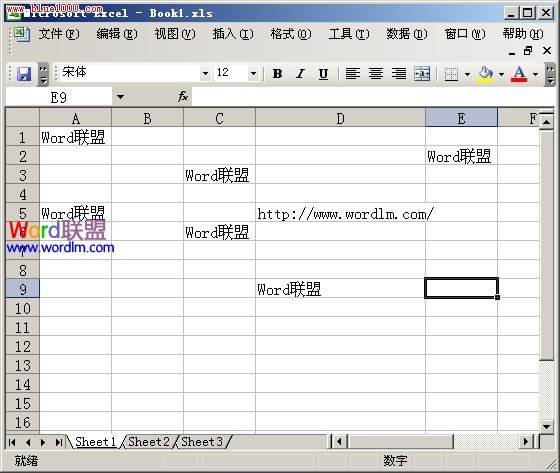Switch to Sheet3 tab
The height and width of the screenshot is (473, 560).
coord(202,442)
